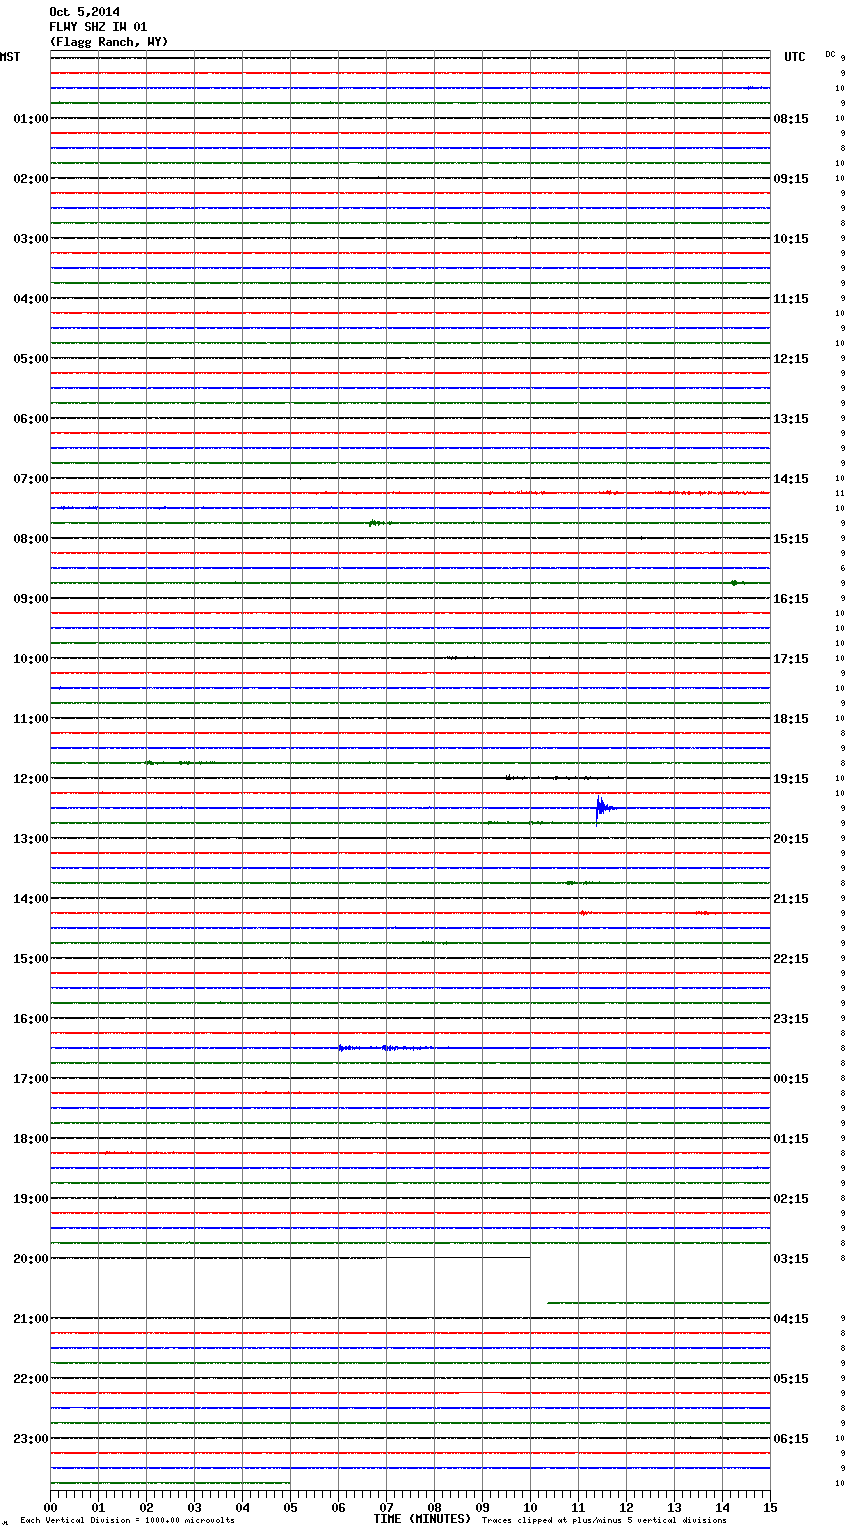850x1534 pixels.
Task: Click the isolated green segment before 21:00
Action: (x=658, y=1303)
